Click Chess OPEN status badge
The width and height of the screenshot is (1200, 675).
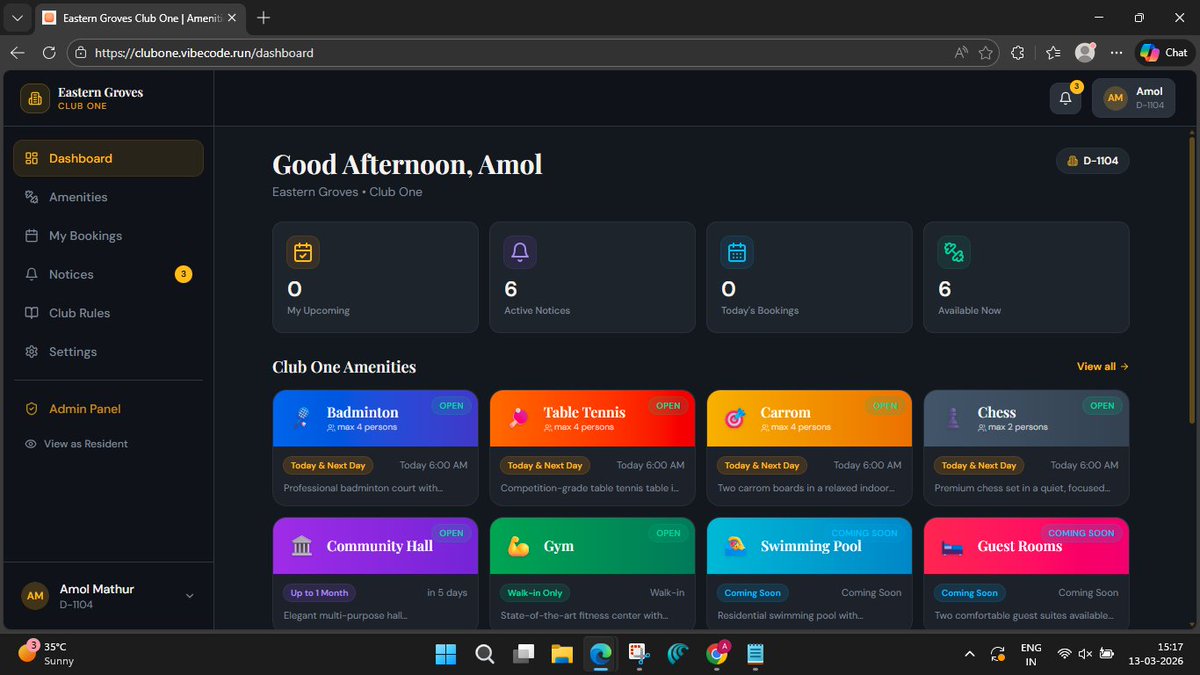(1102, 406)
